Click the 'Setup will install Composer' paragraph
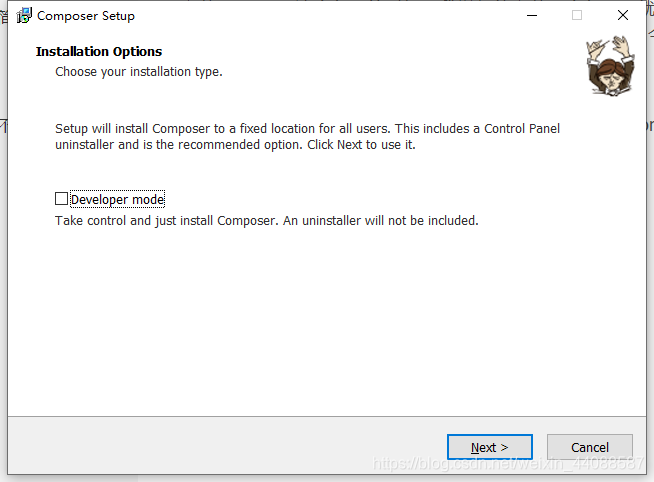This screenshot has width=654, height=482. click(x=307, y=136)
